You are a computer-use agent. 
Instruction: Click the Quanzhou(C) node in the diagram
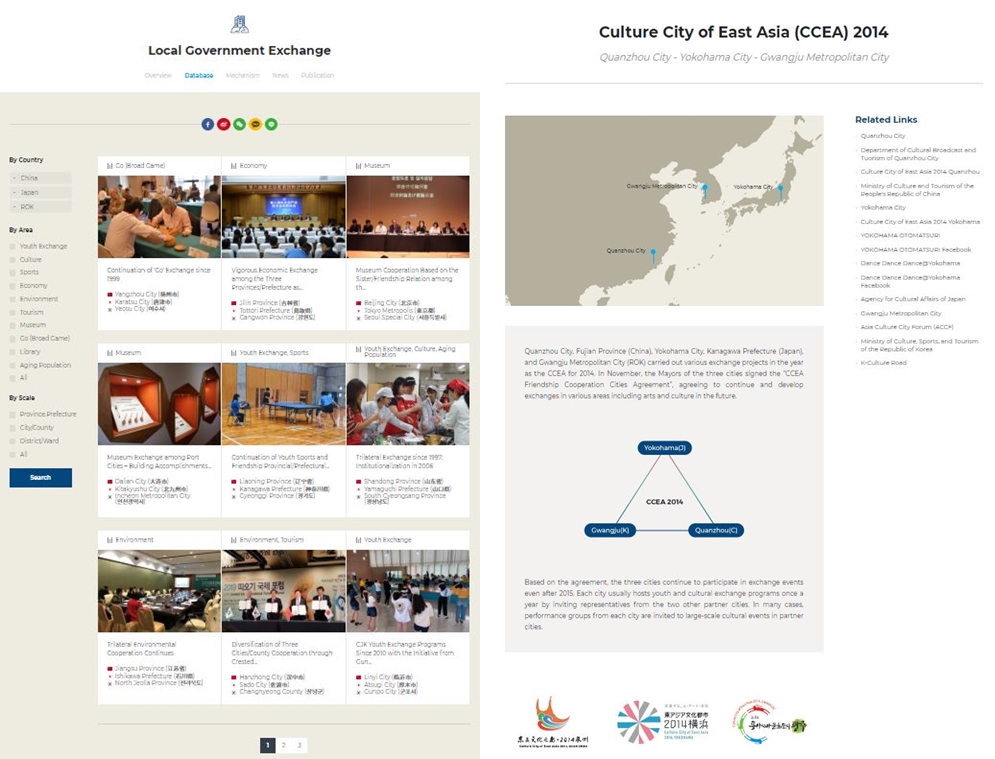(716, 531)
